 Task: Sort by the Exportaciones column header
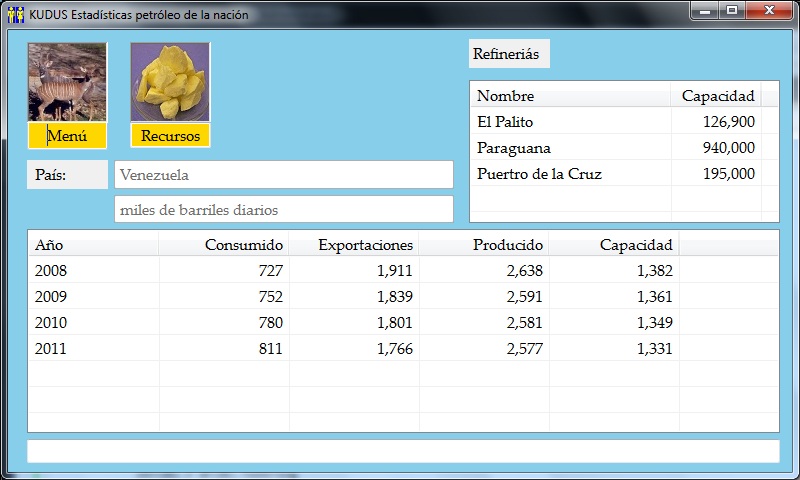[x=354, y=245]
